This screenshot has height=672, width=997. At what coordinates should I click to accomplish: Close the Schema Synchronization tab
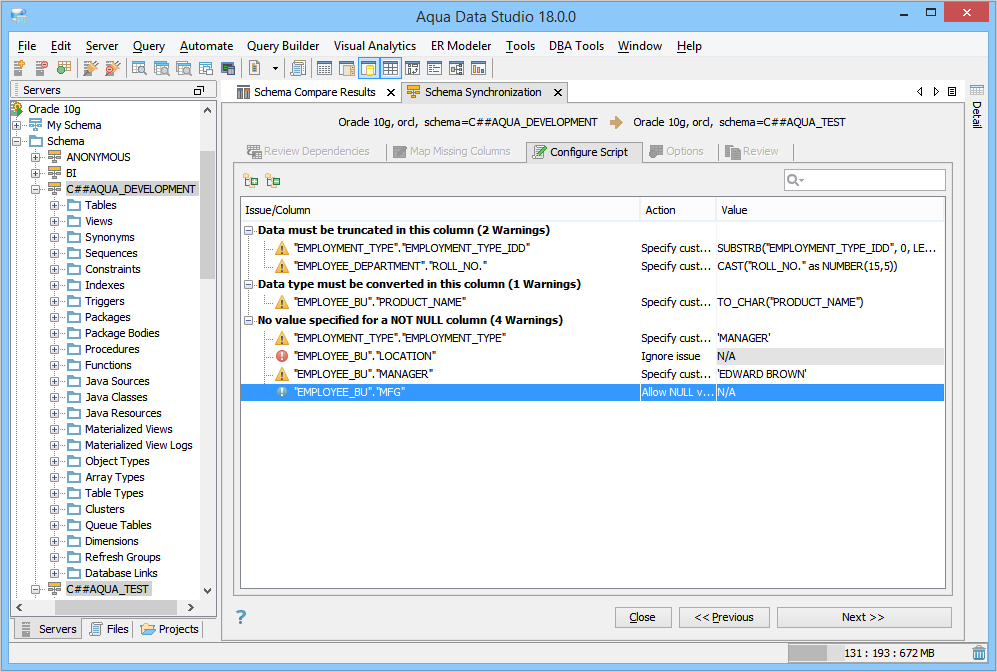[x=558, y=93]
